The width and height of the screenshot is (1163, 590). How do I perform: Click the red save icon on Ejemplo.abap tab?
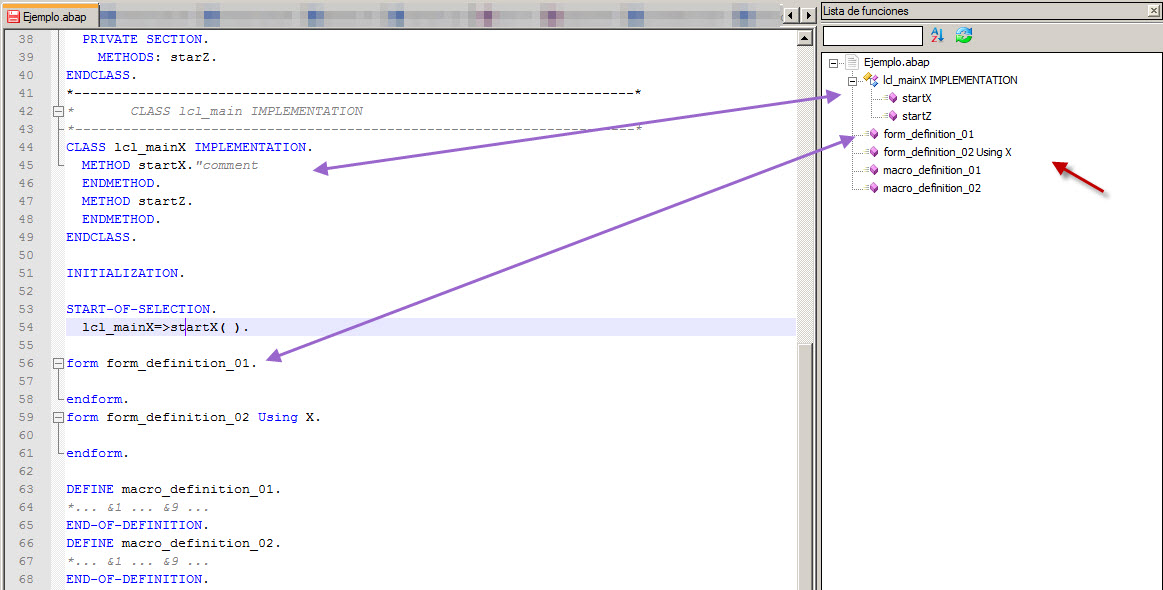[14, 17]
